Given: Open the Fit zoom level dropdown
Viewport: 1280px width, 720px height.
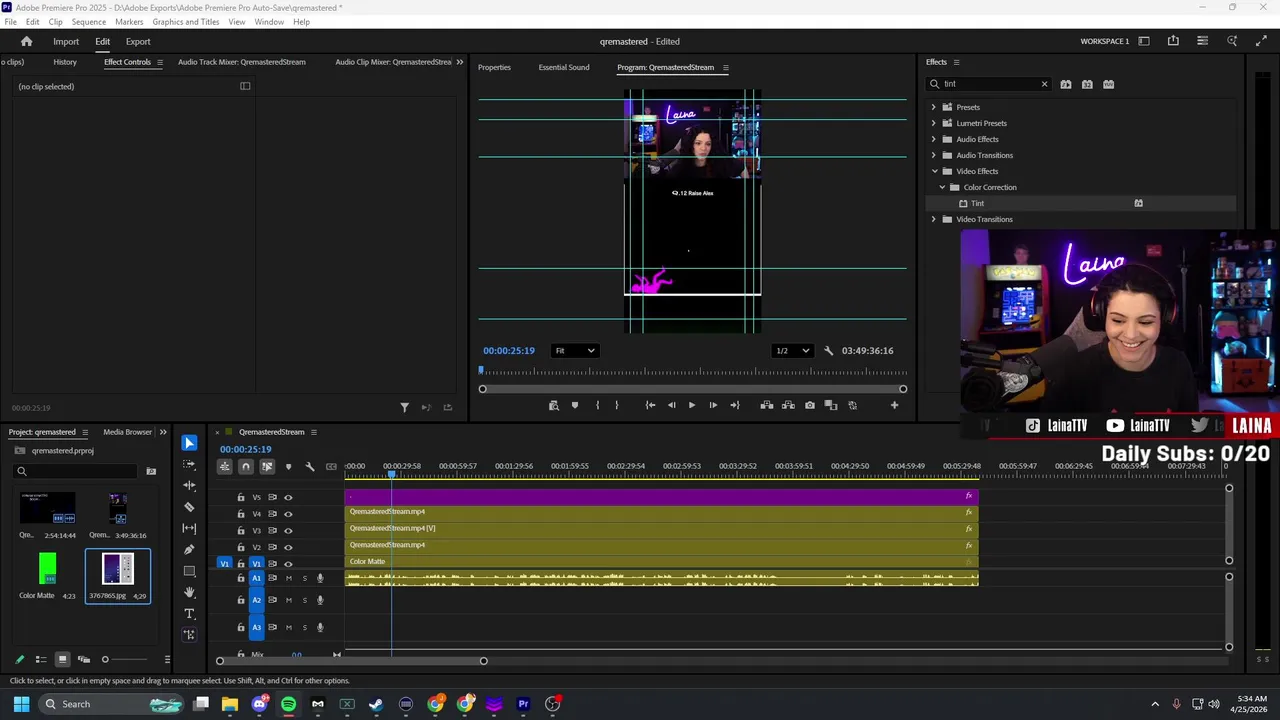Looking at the screenshot, I should [576, 351].
